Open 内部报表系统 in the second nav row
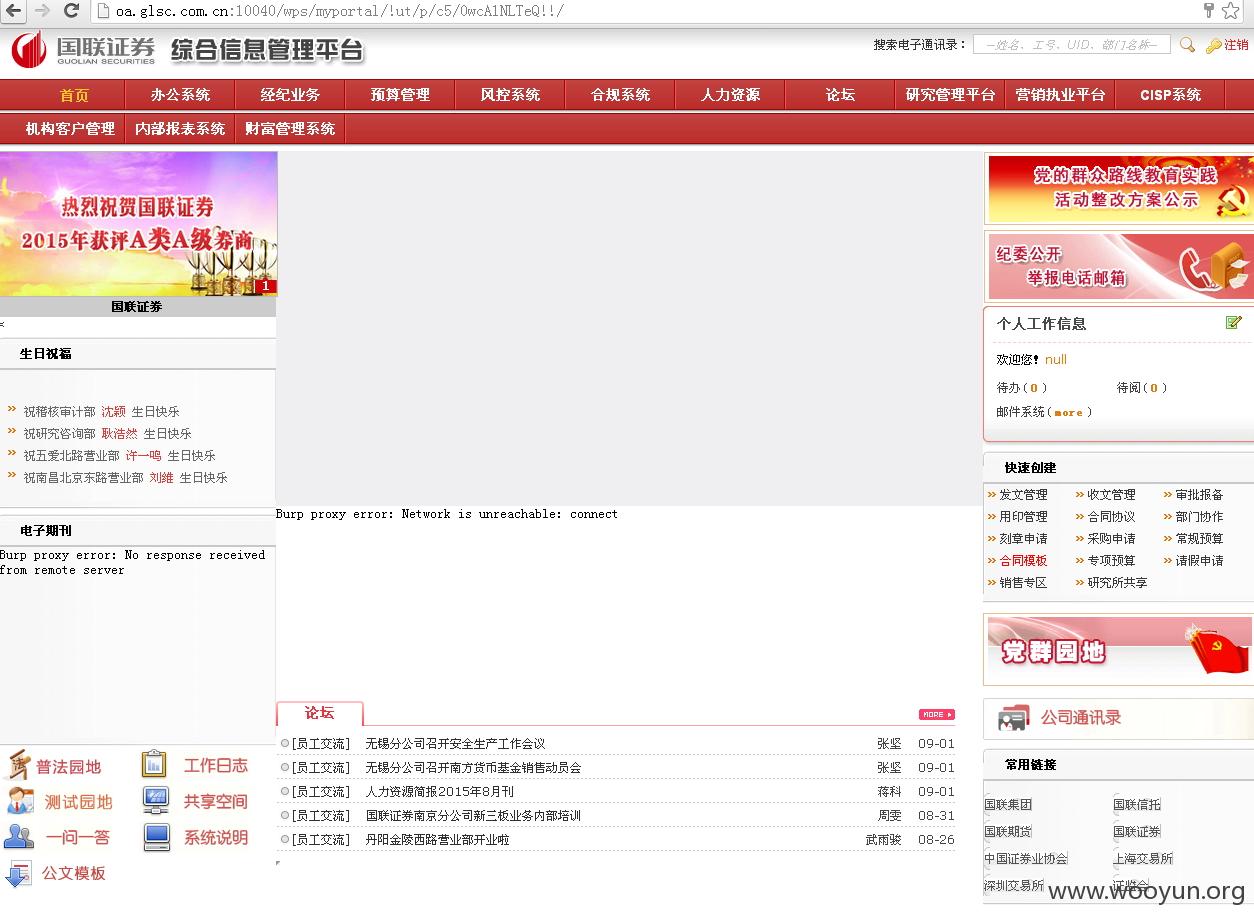 tap(180, 129)
